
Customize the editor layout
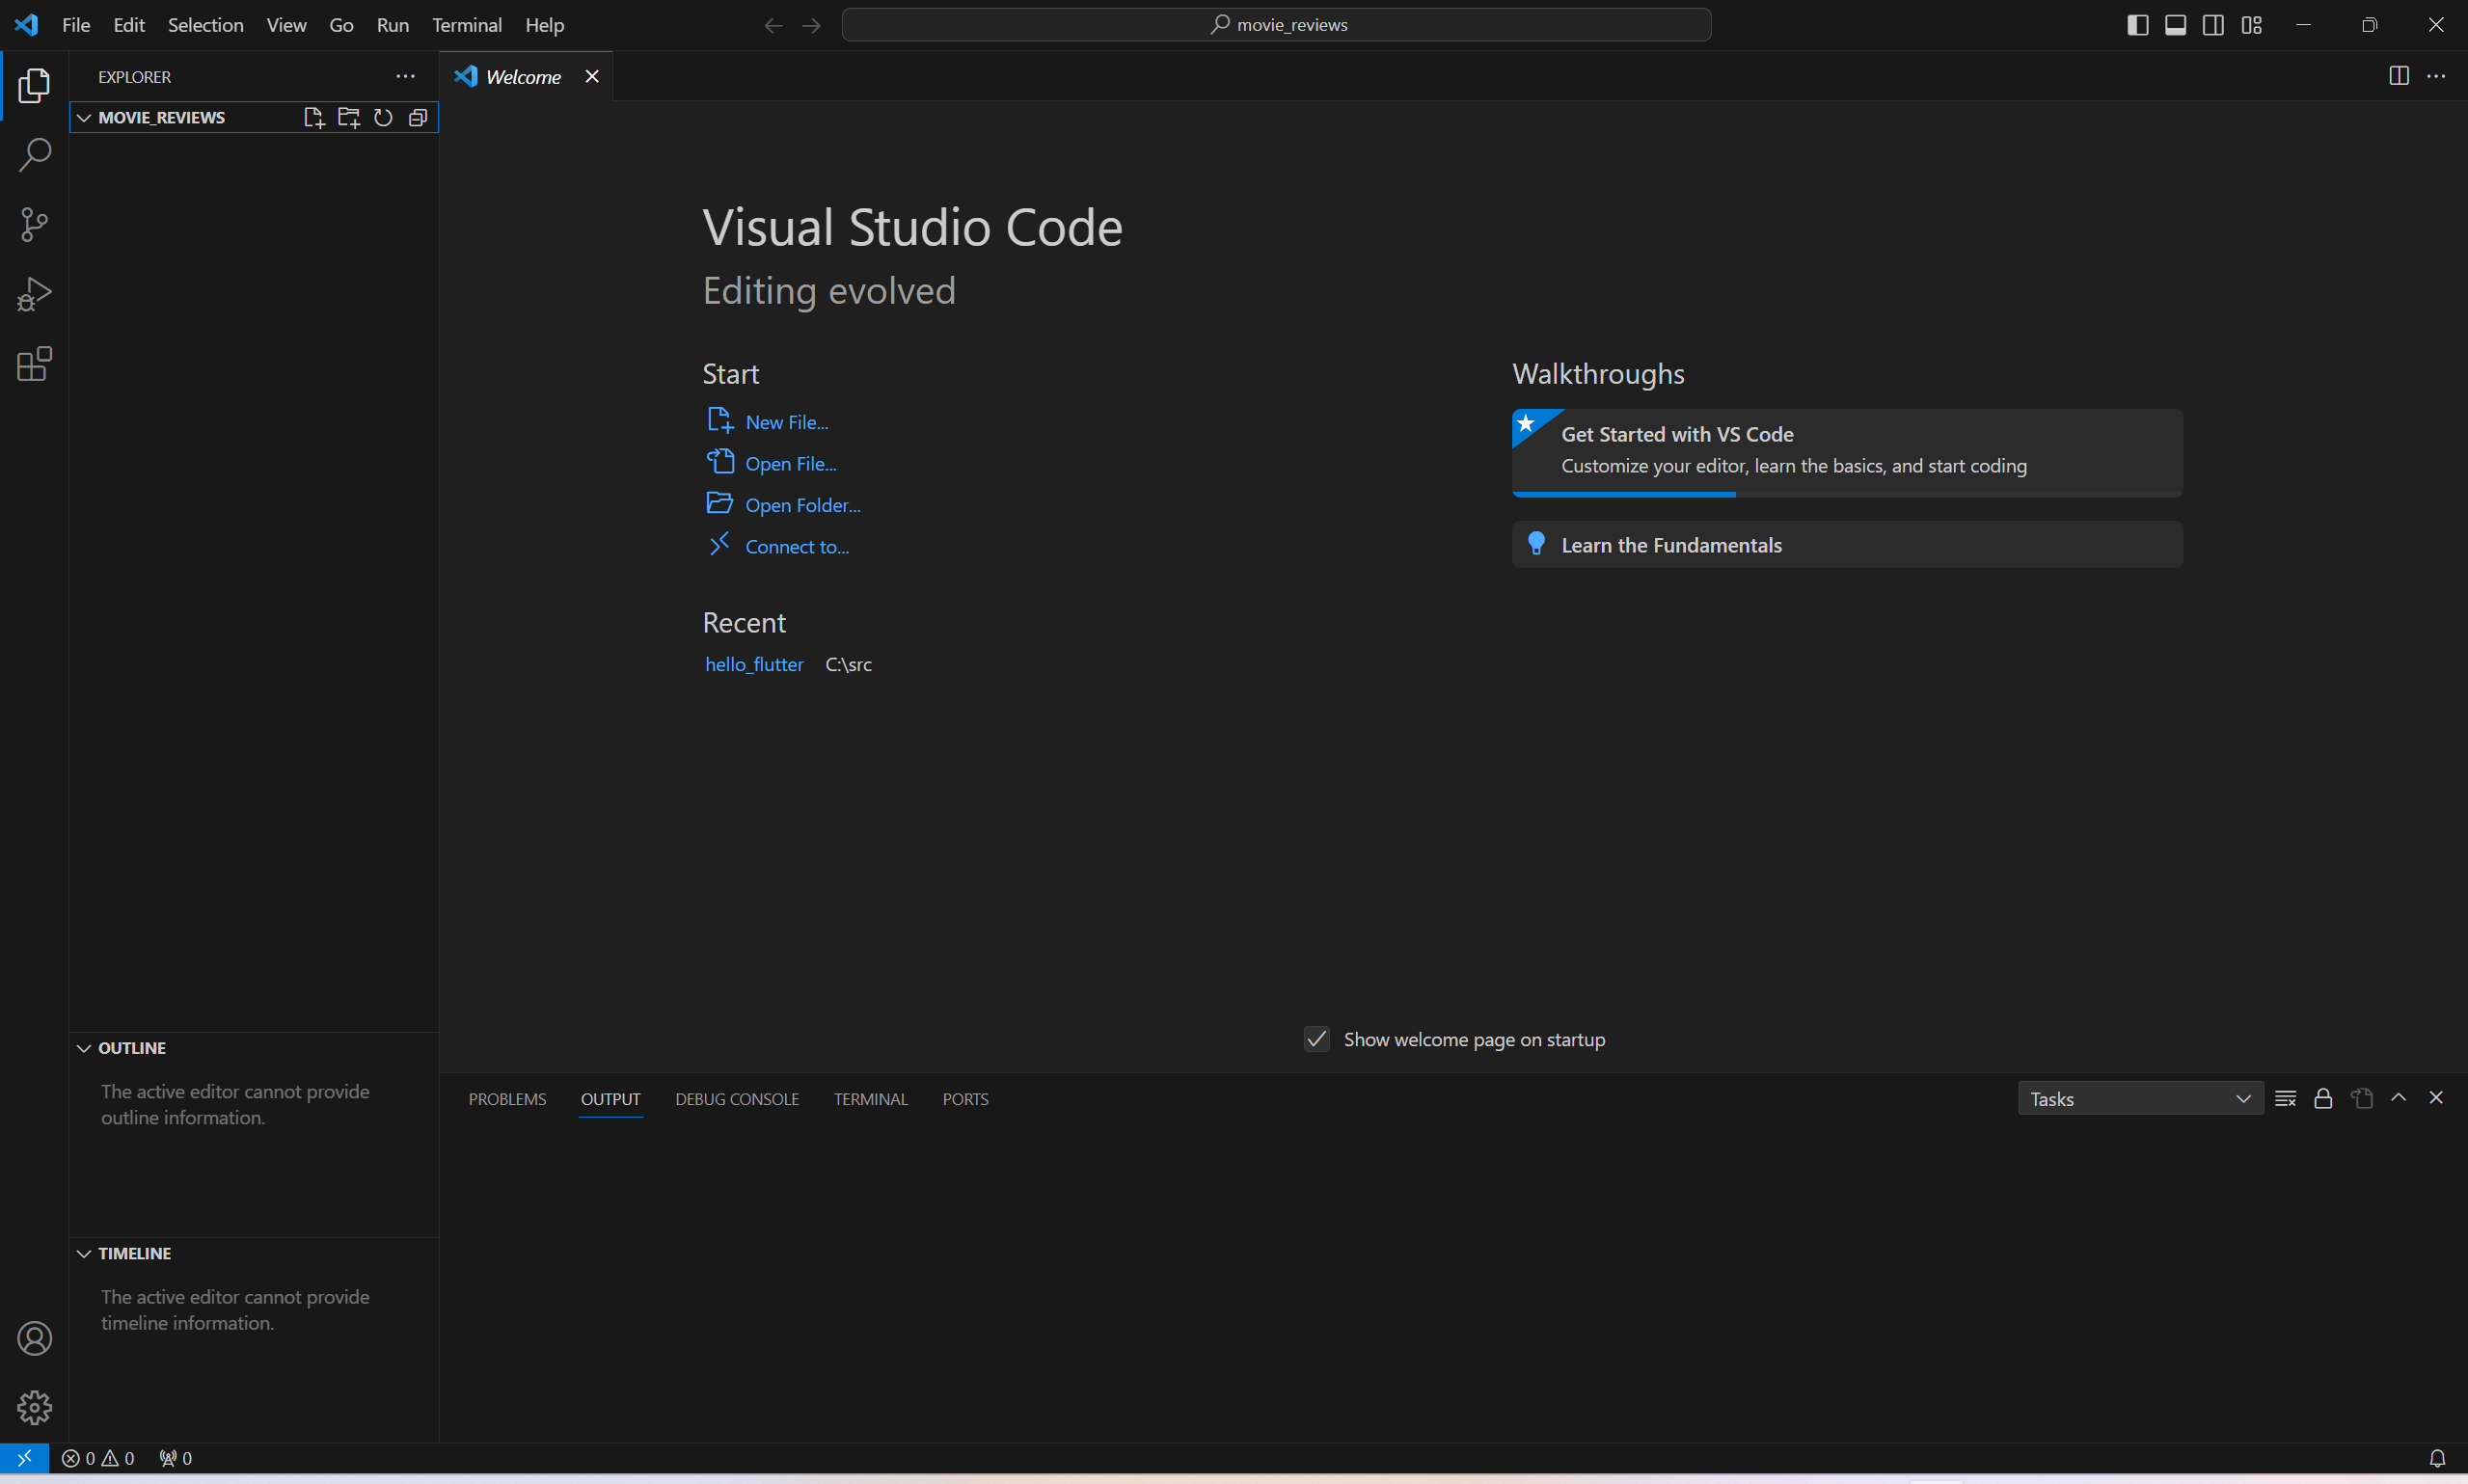(x=2252, y=25)
